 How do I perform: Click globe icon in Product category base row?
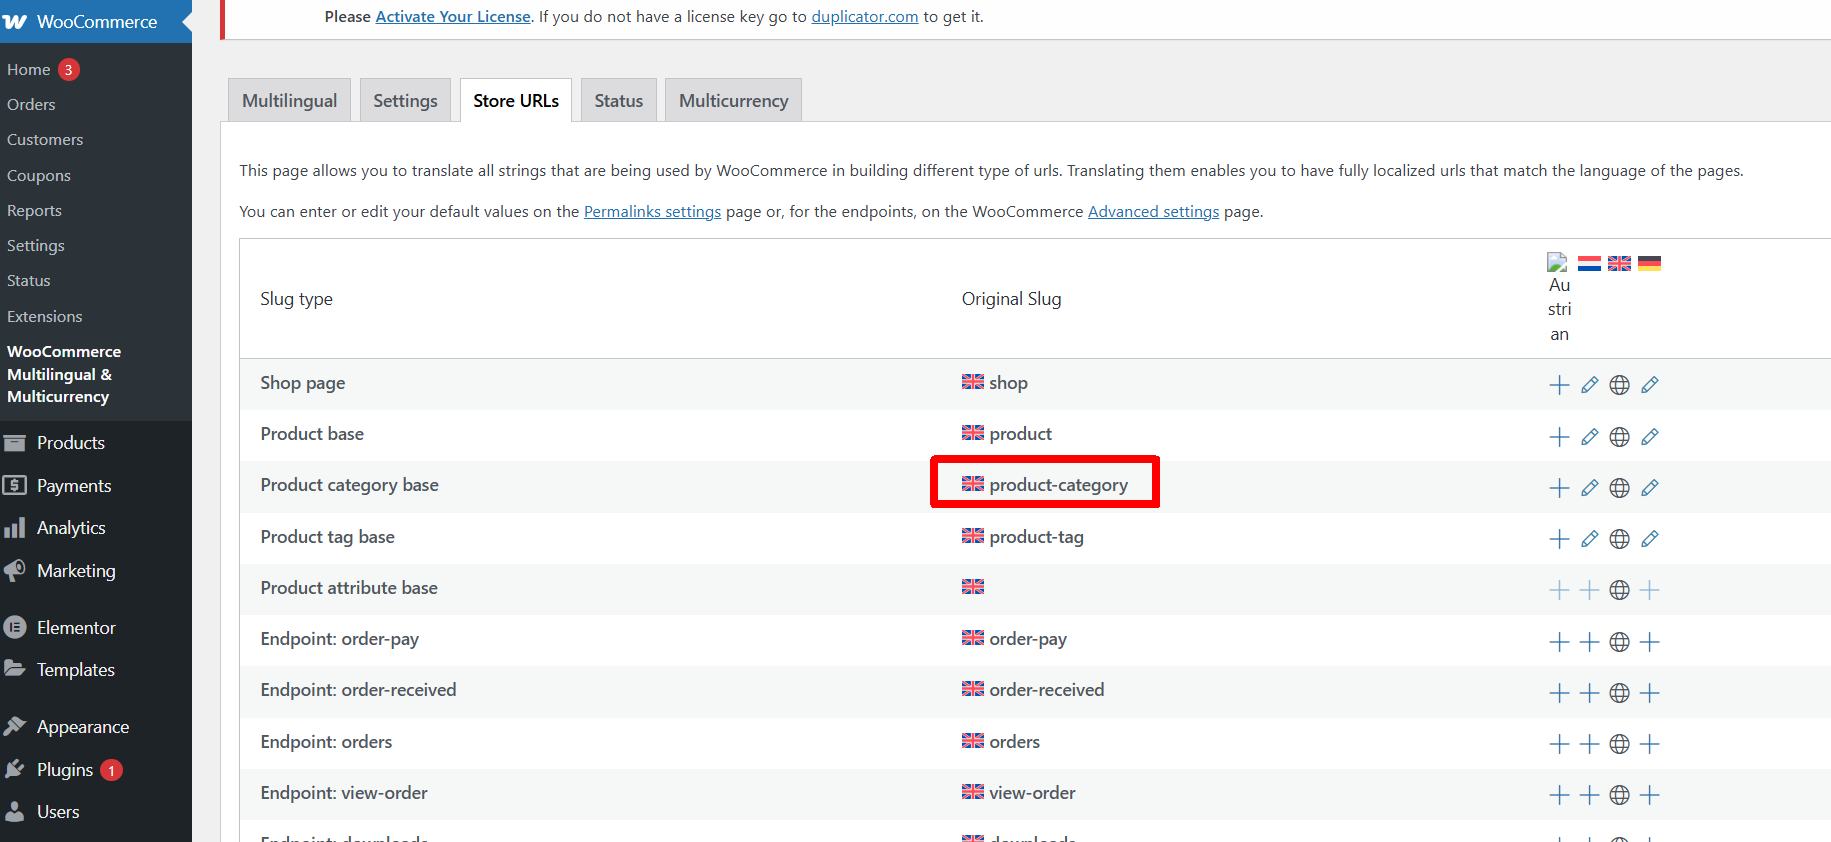click(1620, 488)
